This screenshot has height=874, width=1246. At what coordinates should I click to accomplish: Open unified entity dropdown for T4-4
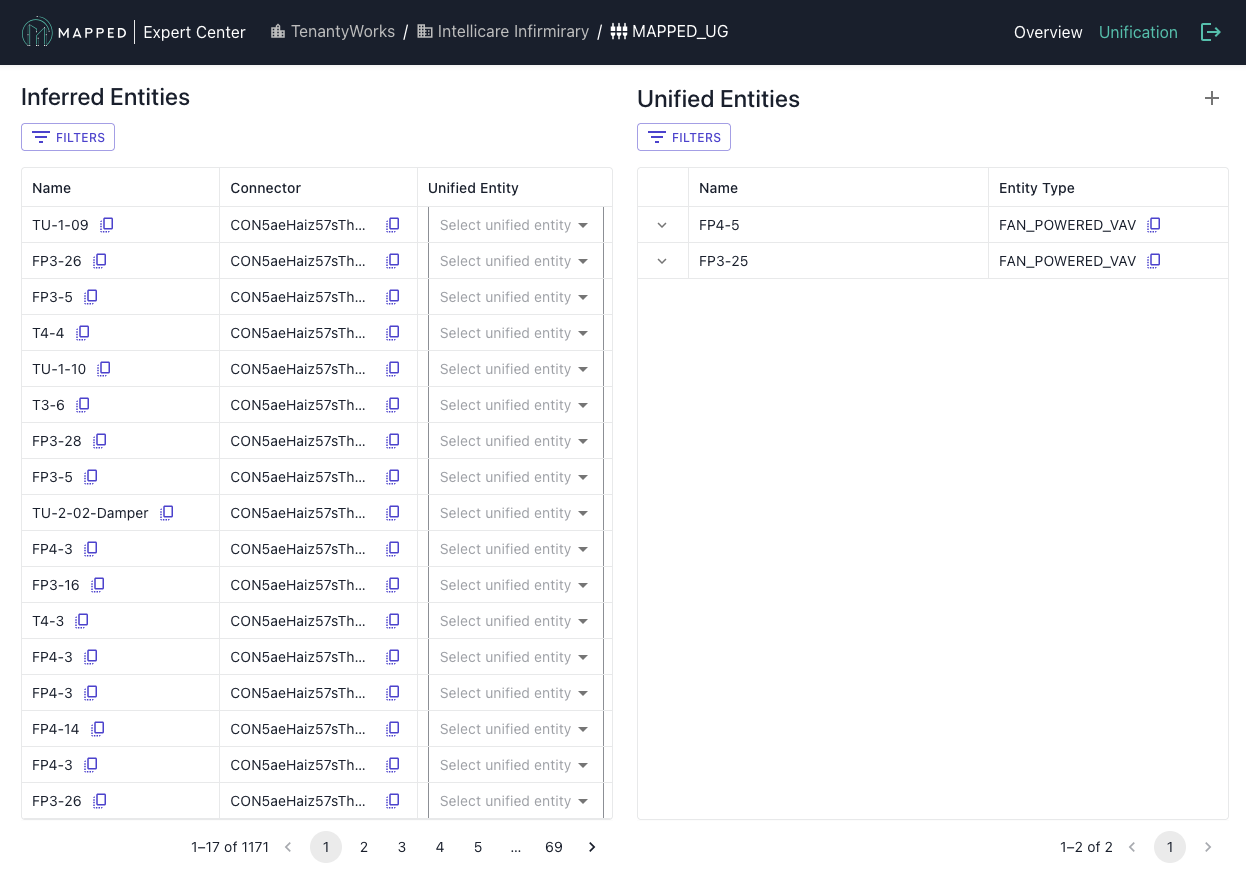pyautogui.click(x=515, y=333)
